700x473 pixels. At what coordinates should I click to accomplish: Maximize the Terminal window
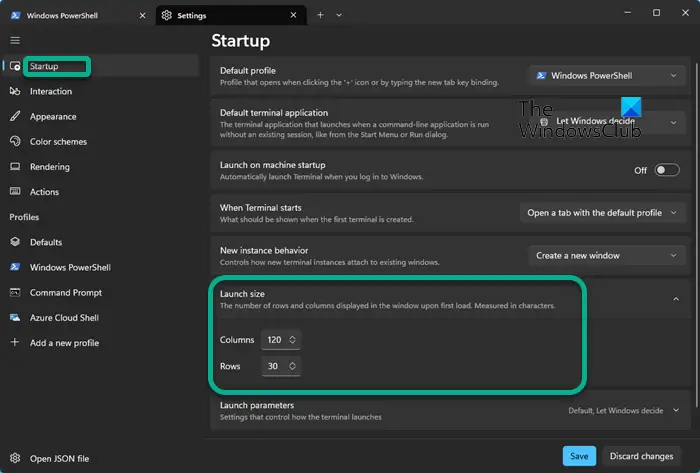[656, 13]
